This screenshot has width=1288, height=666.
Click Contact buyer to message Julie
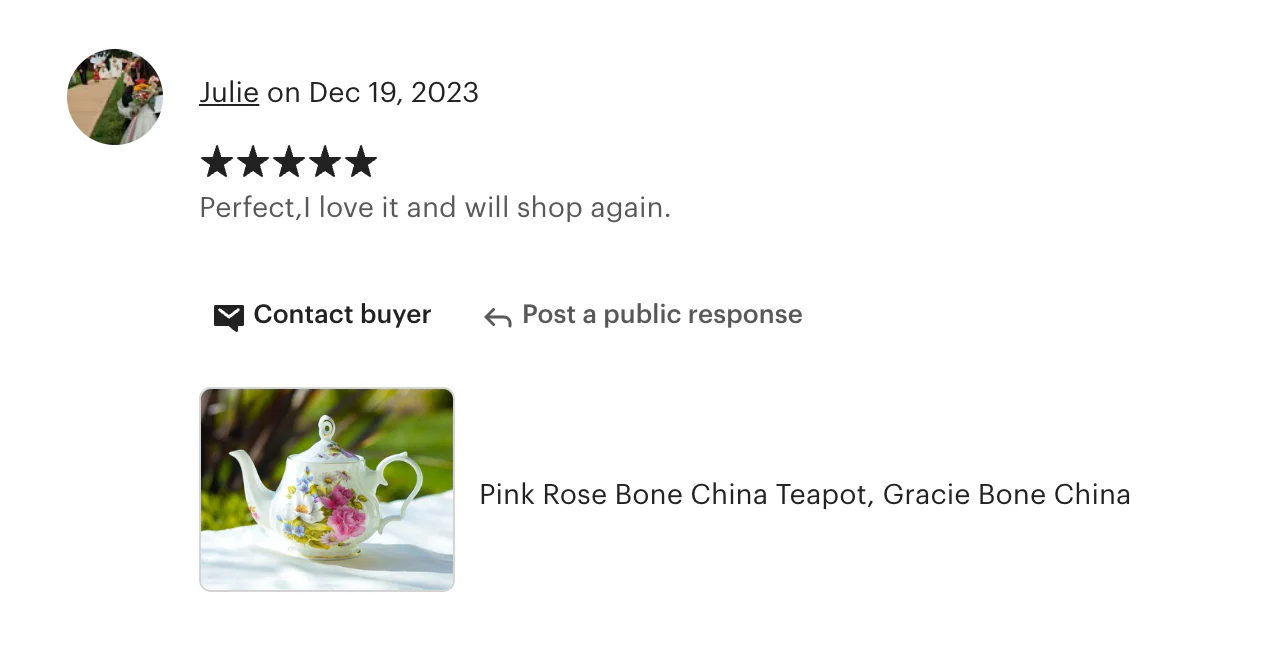coord(342,314)
